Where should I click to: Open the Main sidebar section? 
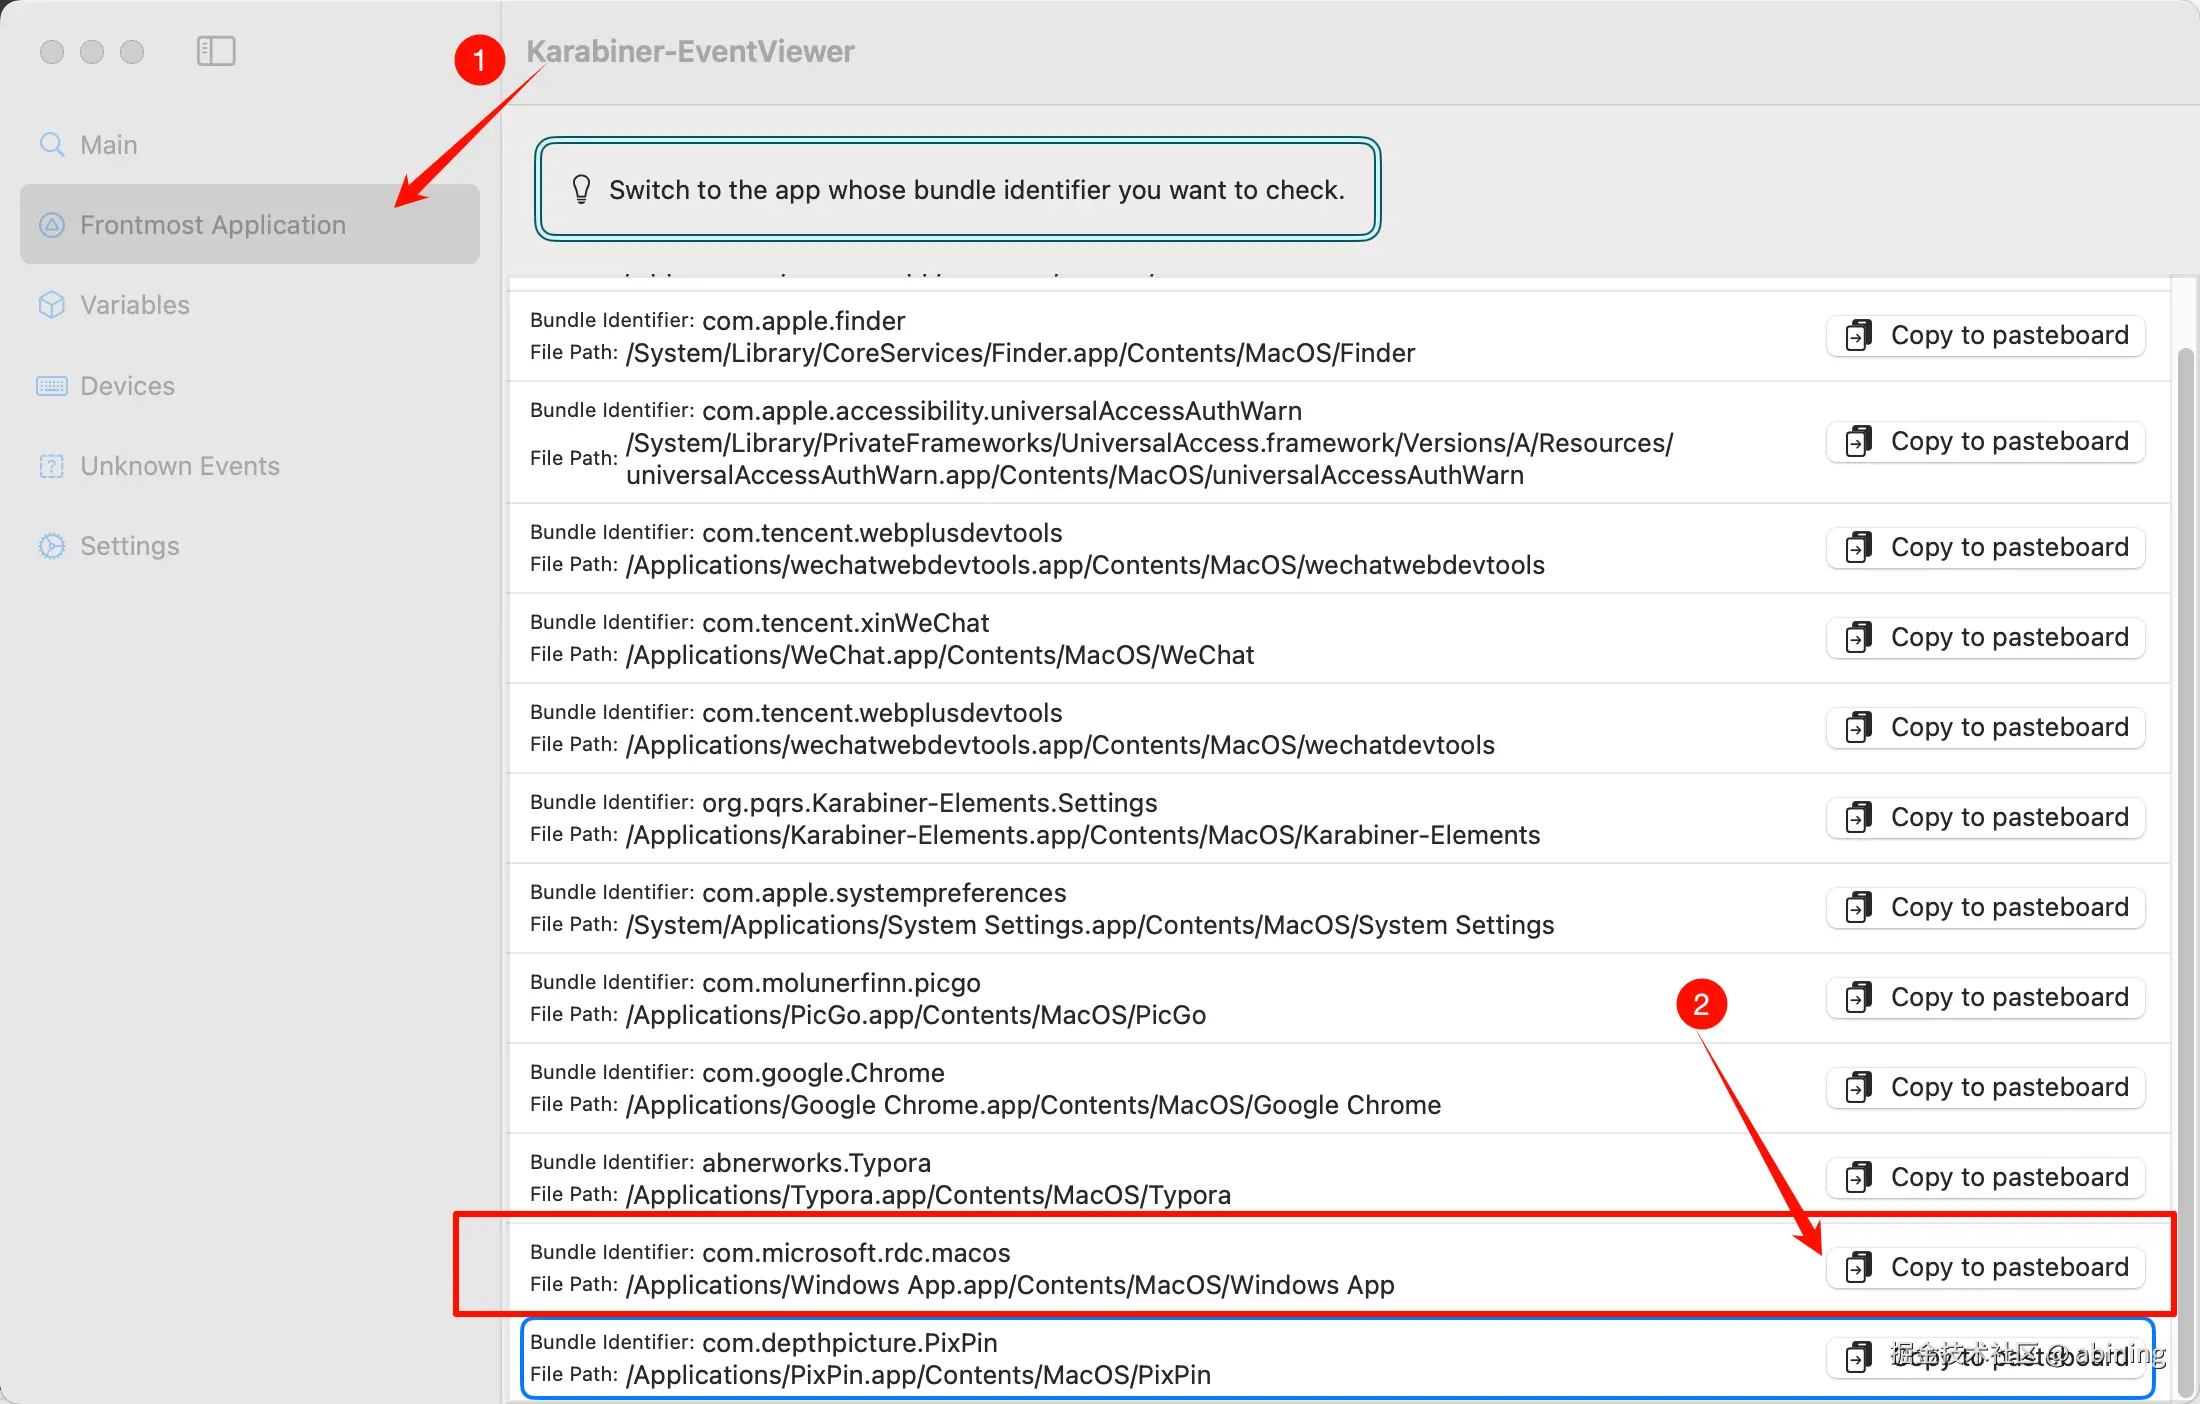tap(108, 145)
